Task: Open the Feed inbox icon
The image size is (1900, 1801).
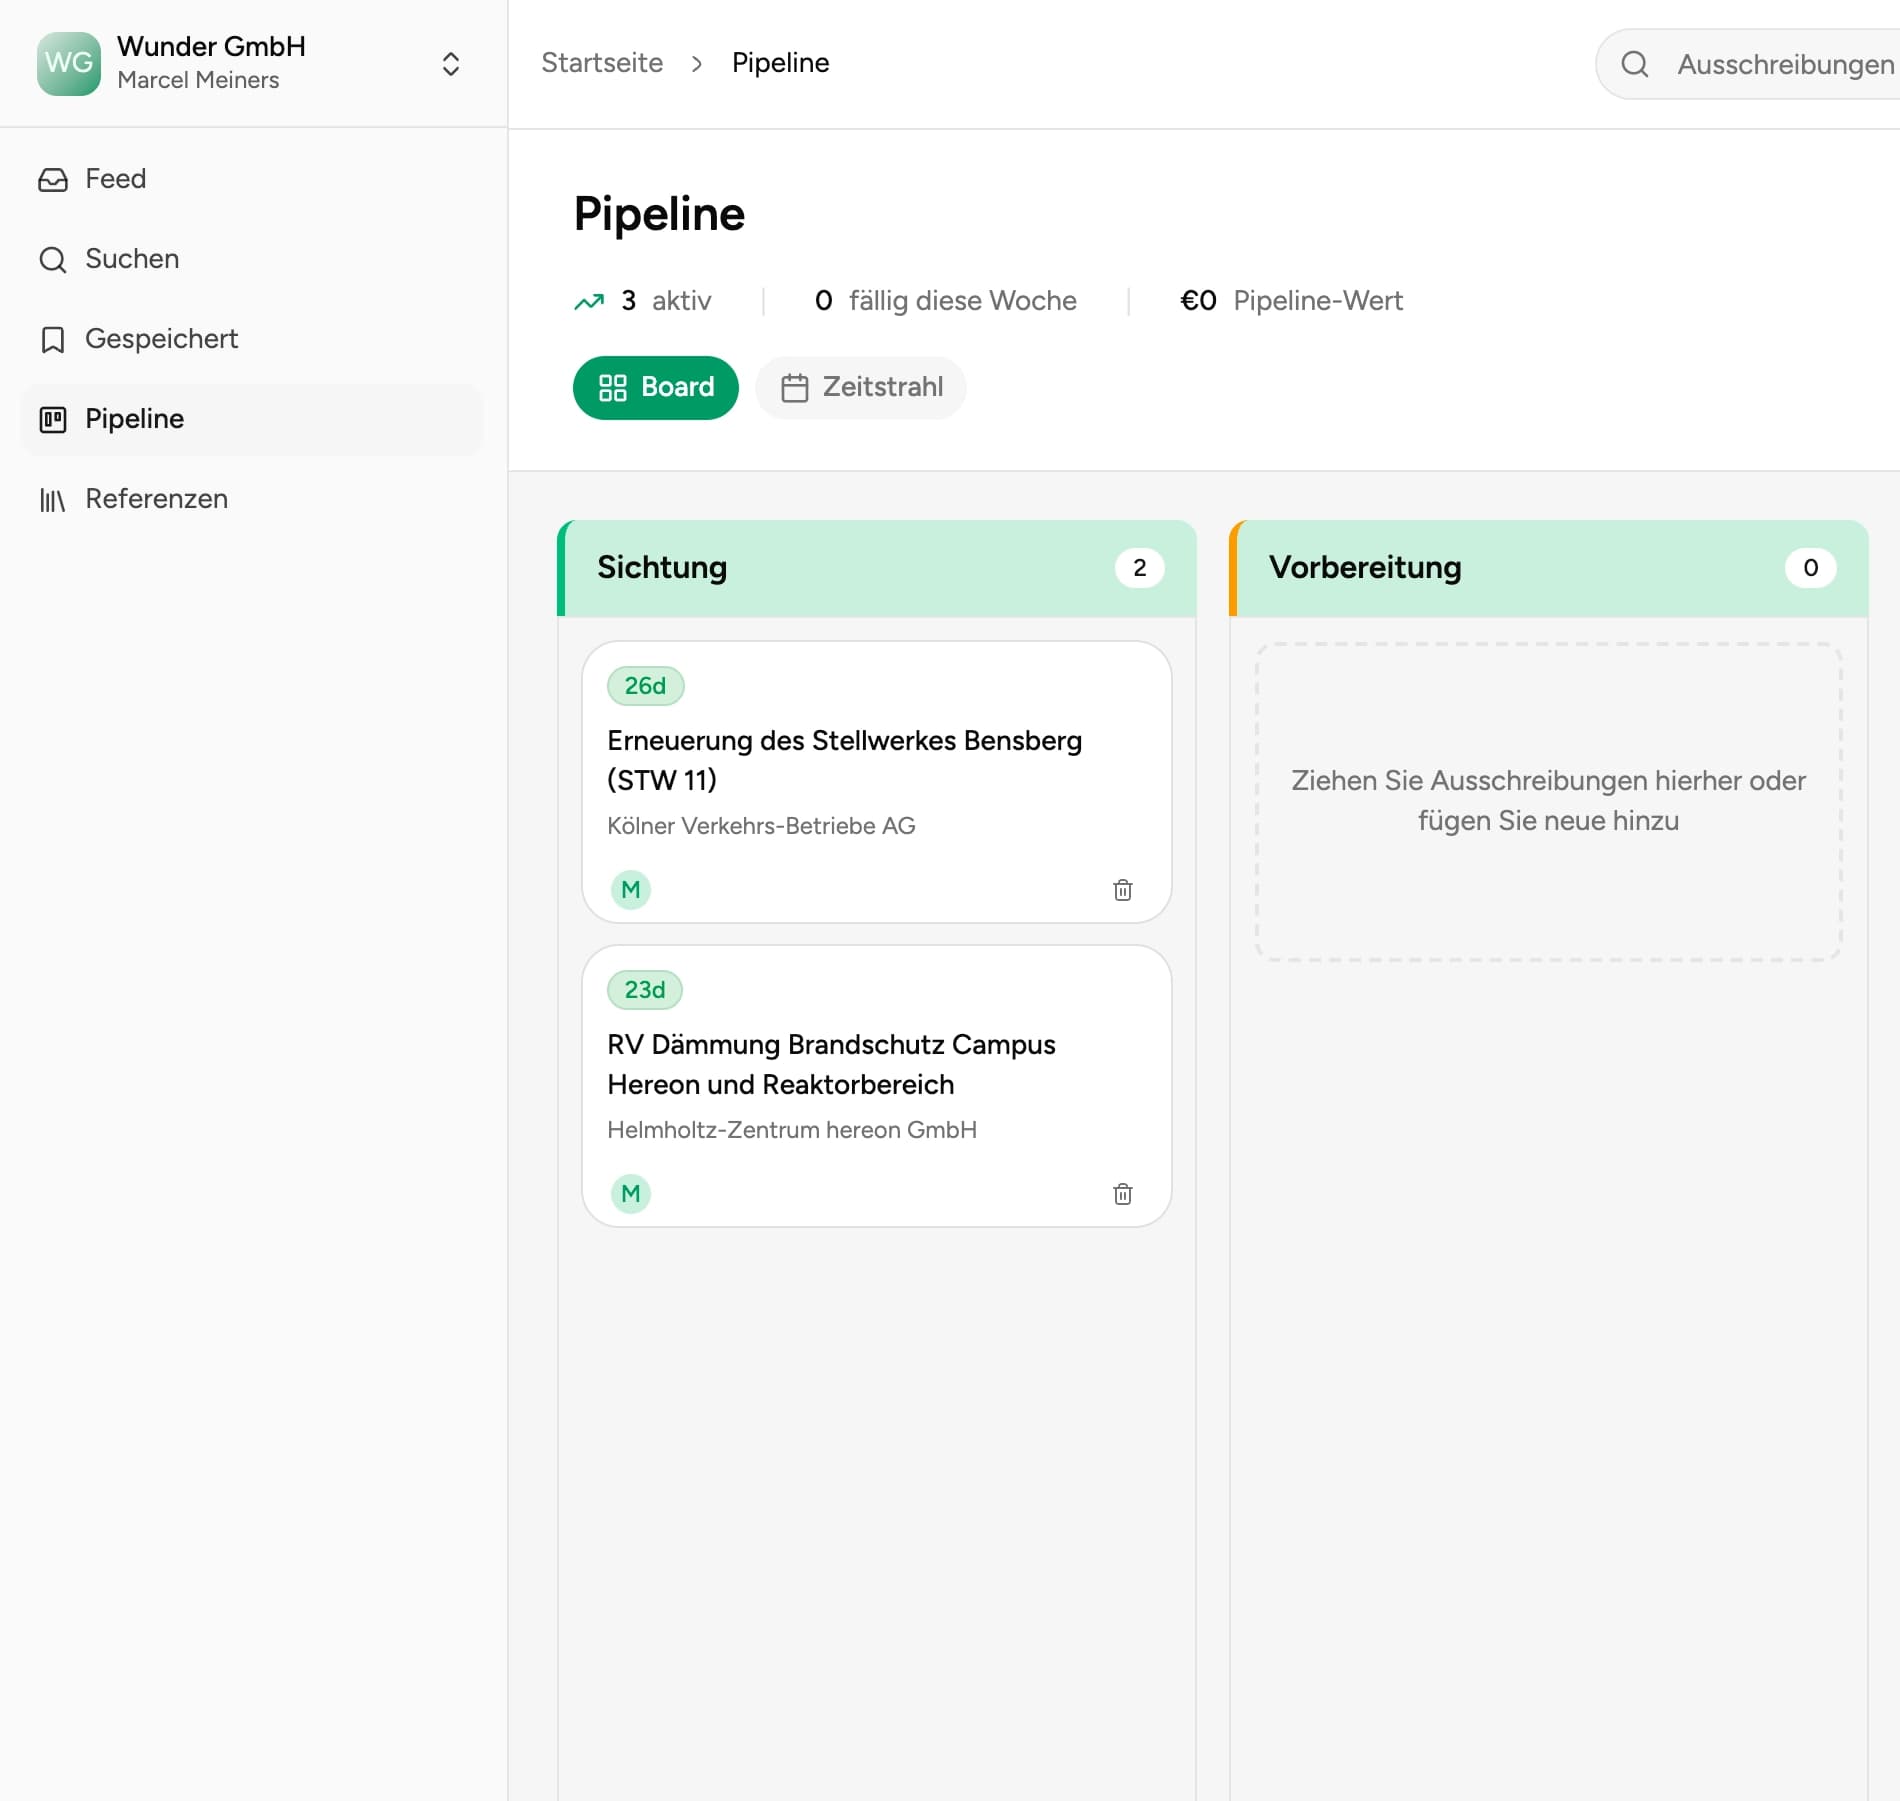Action: click(53, 179)
